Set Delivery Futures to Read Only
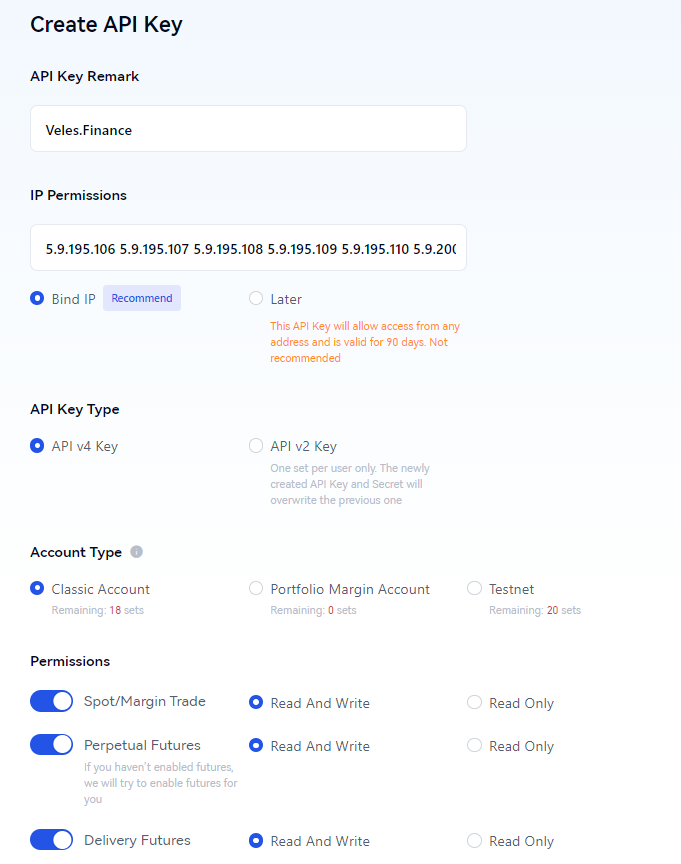681x864 pixels. 474,841
